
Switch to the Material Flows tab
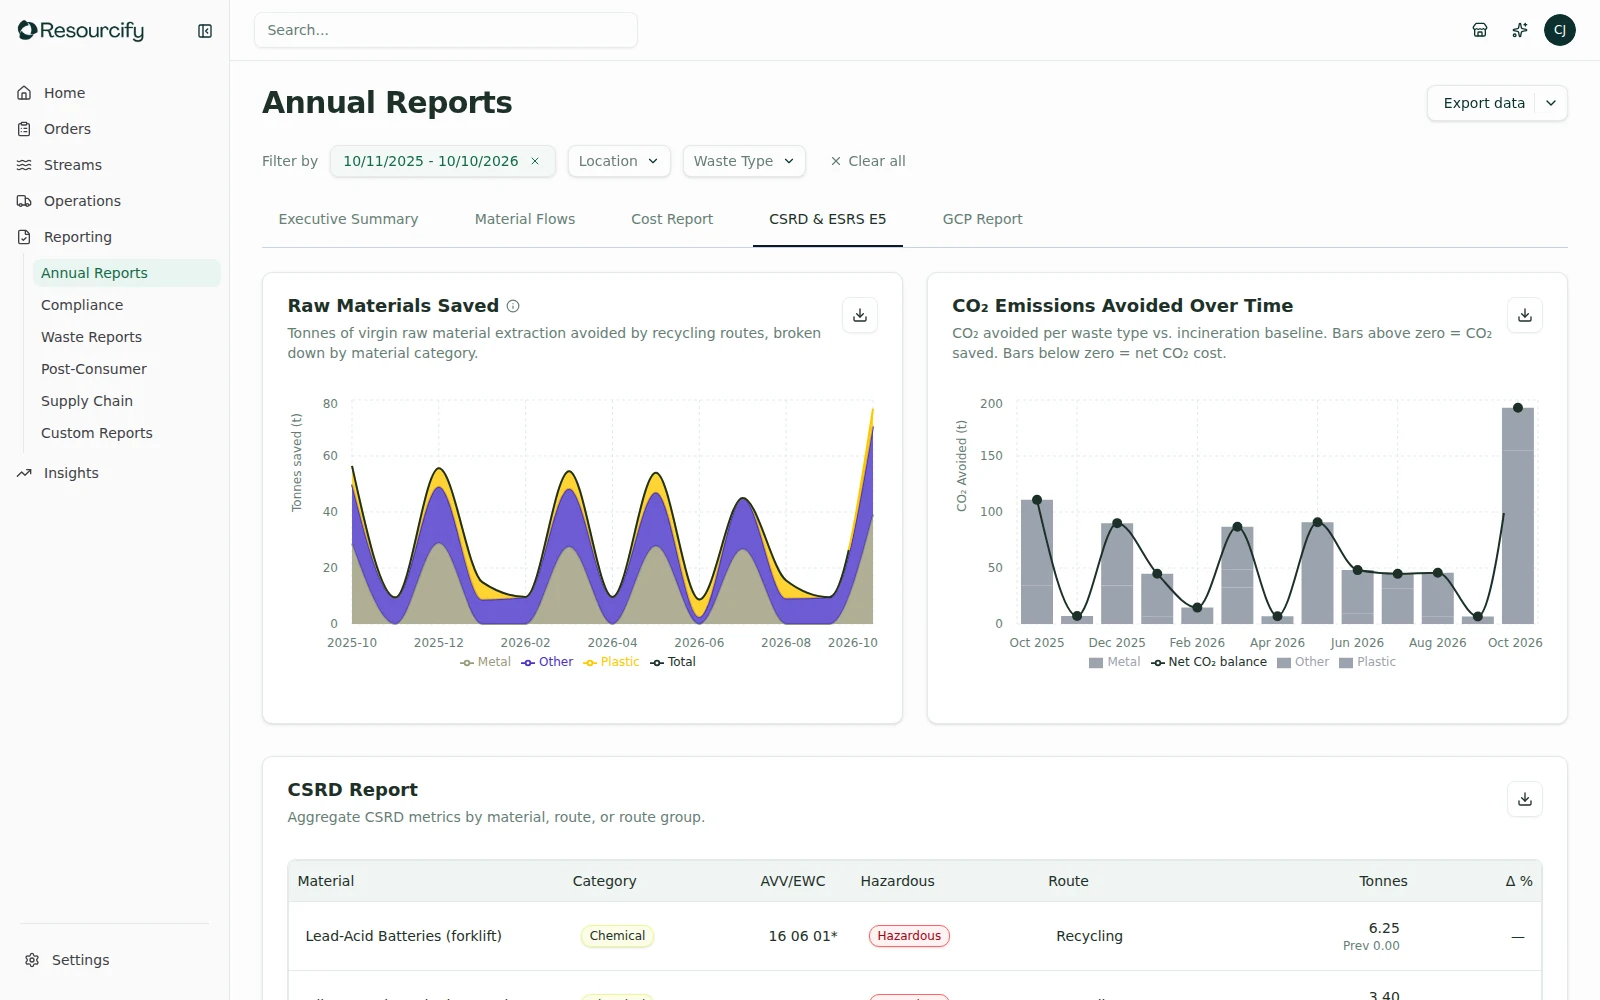point(525,219)
